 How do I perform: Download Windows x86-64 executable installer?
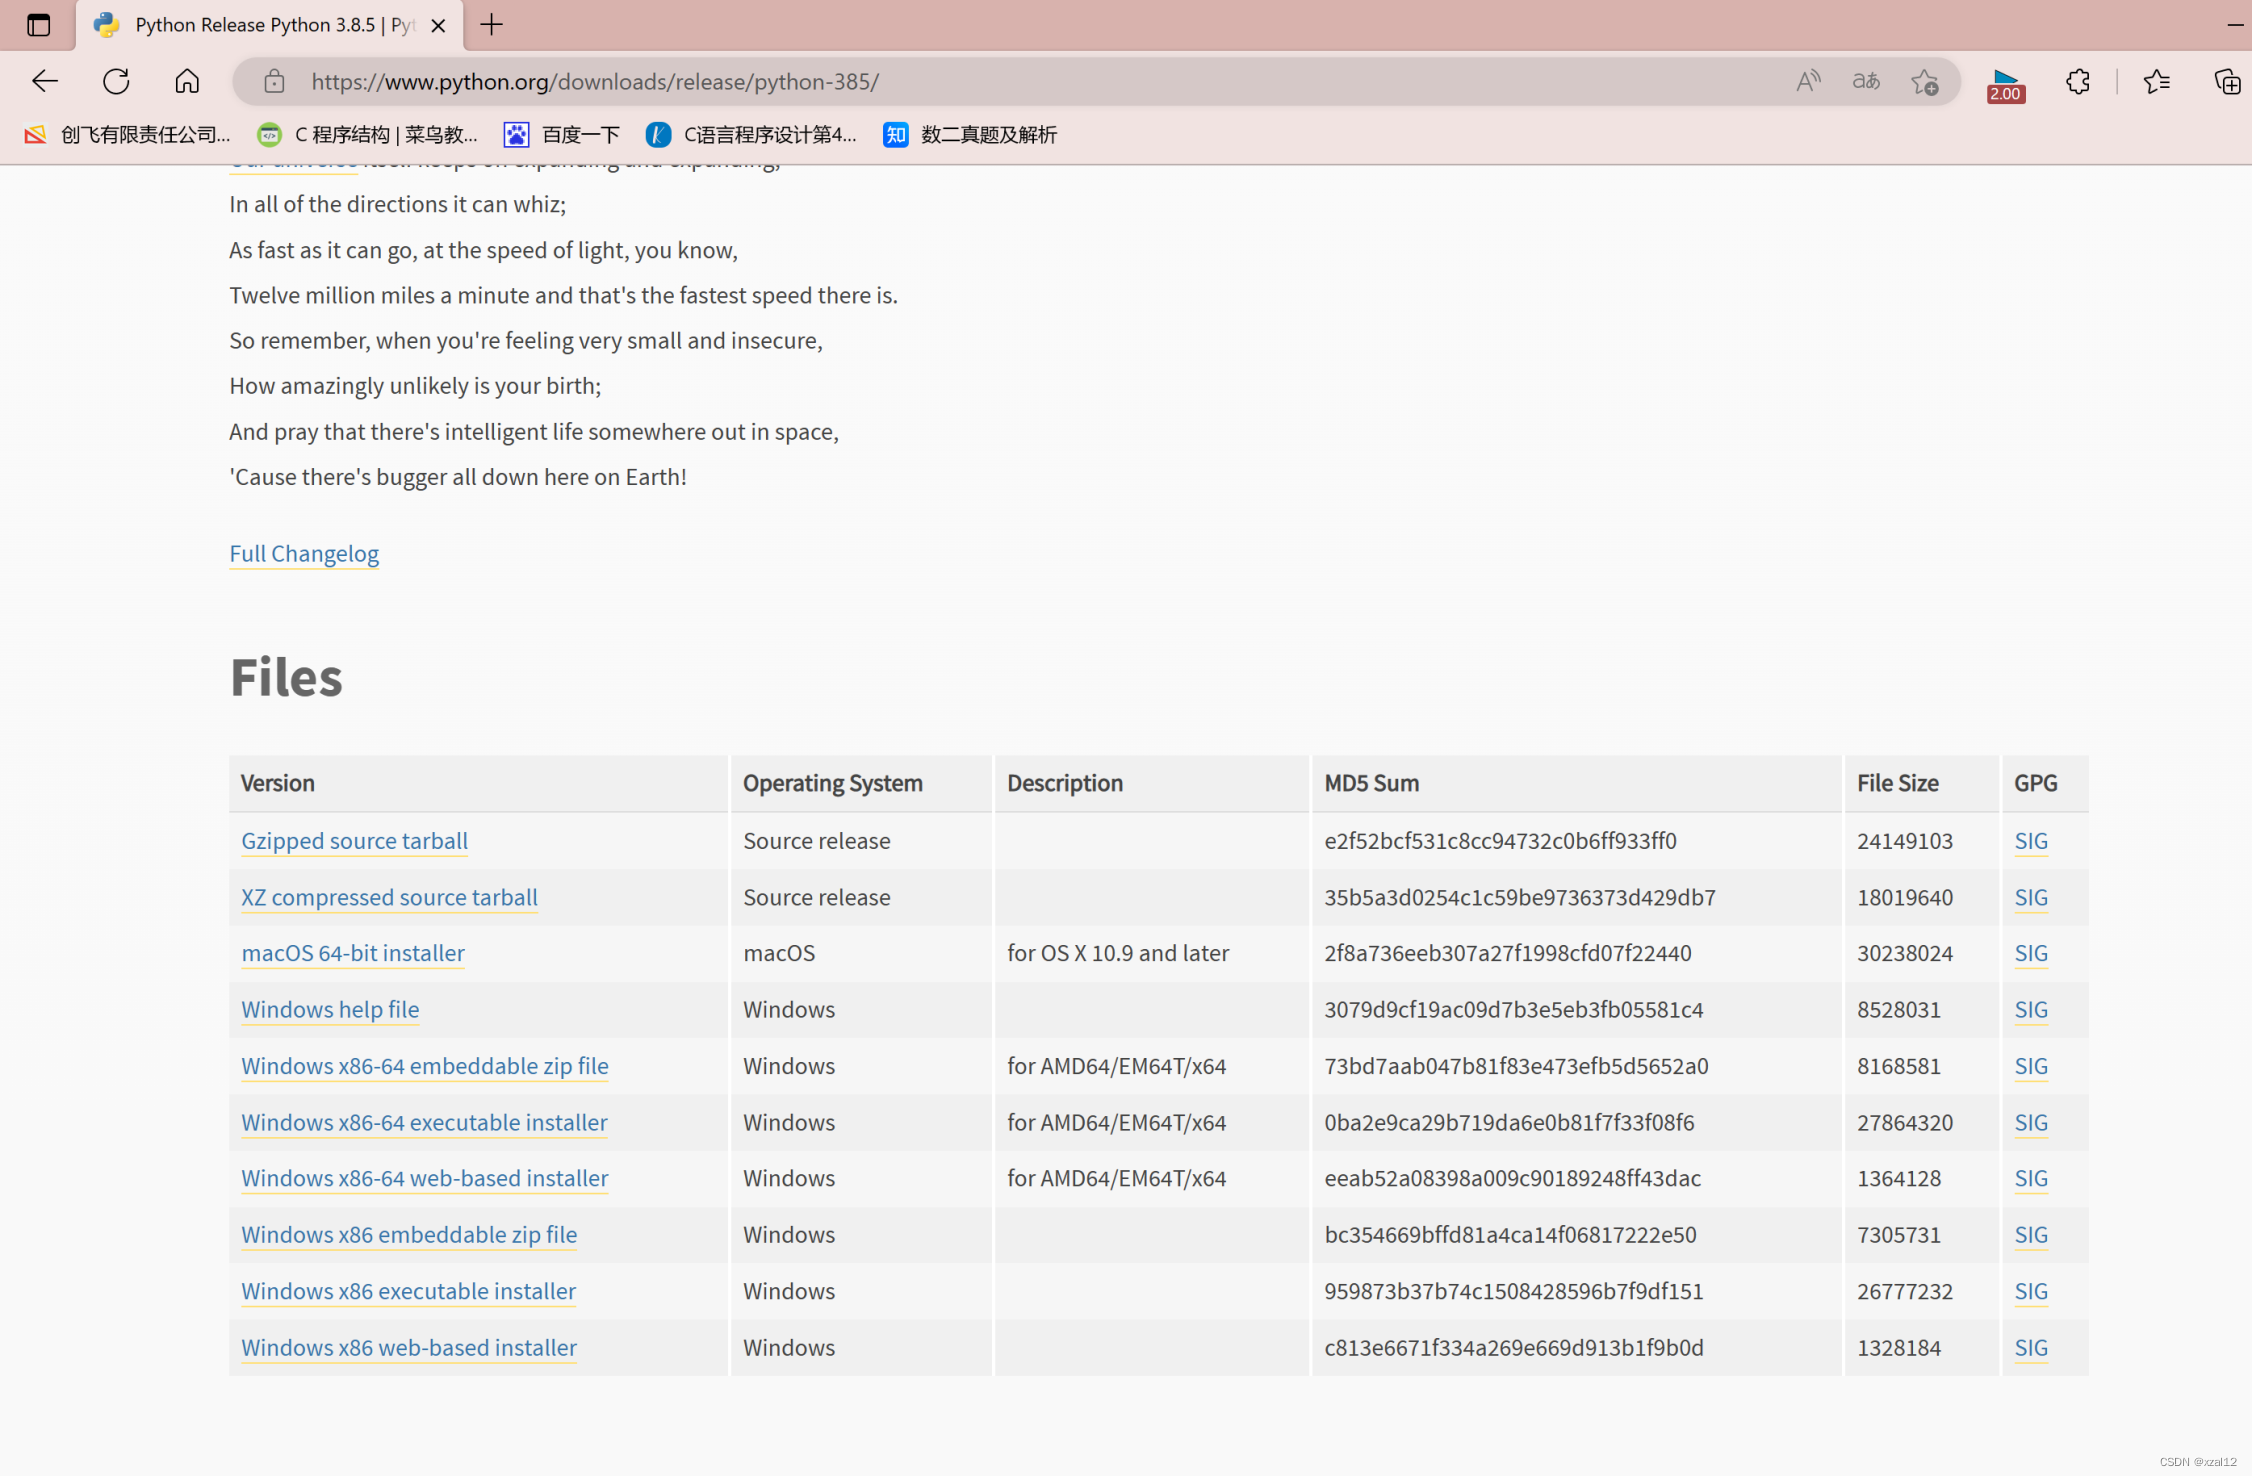(424, 1122)
